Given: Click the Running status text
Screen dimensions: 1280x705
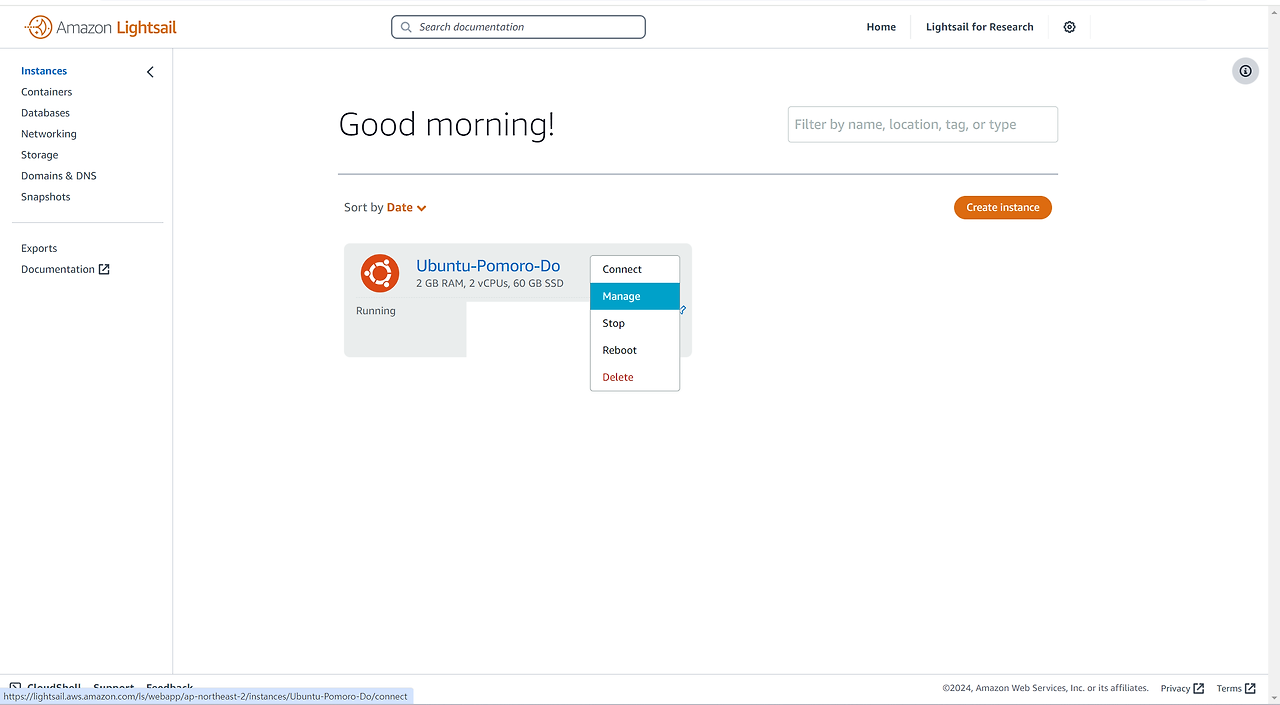Looking at the screenshot, I should [x=376, y=311].
